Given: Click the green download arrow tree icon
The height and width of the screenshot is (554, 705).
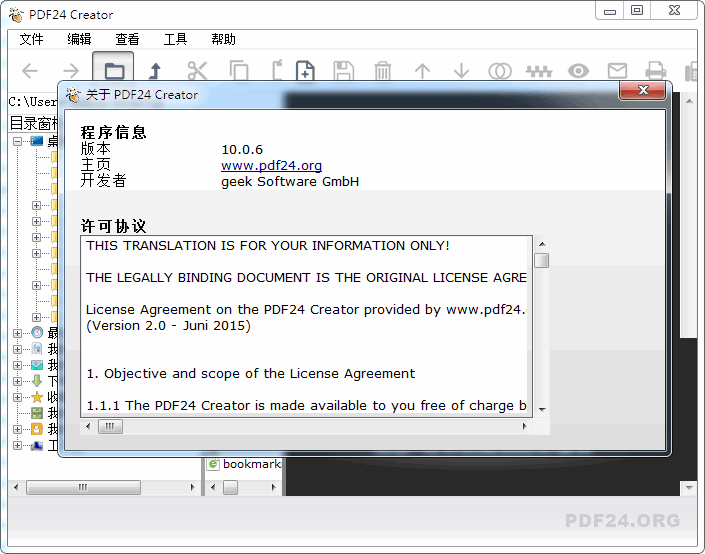Looking at the screenshot, I should tap(37, 381).
